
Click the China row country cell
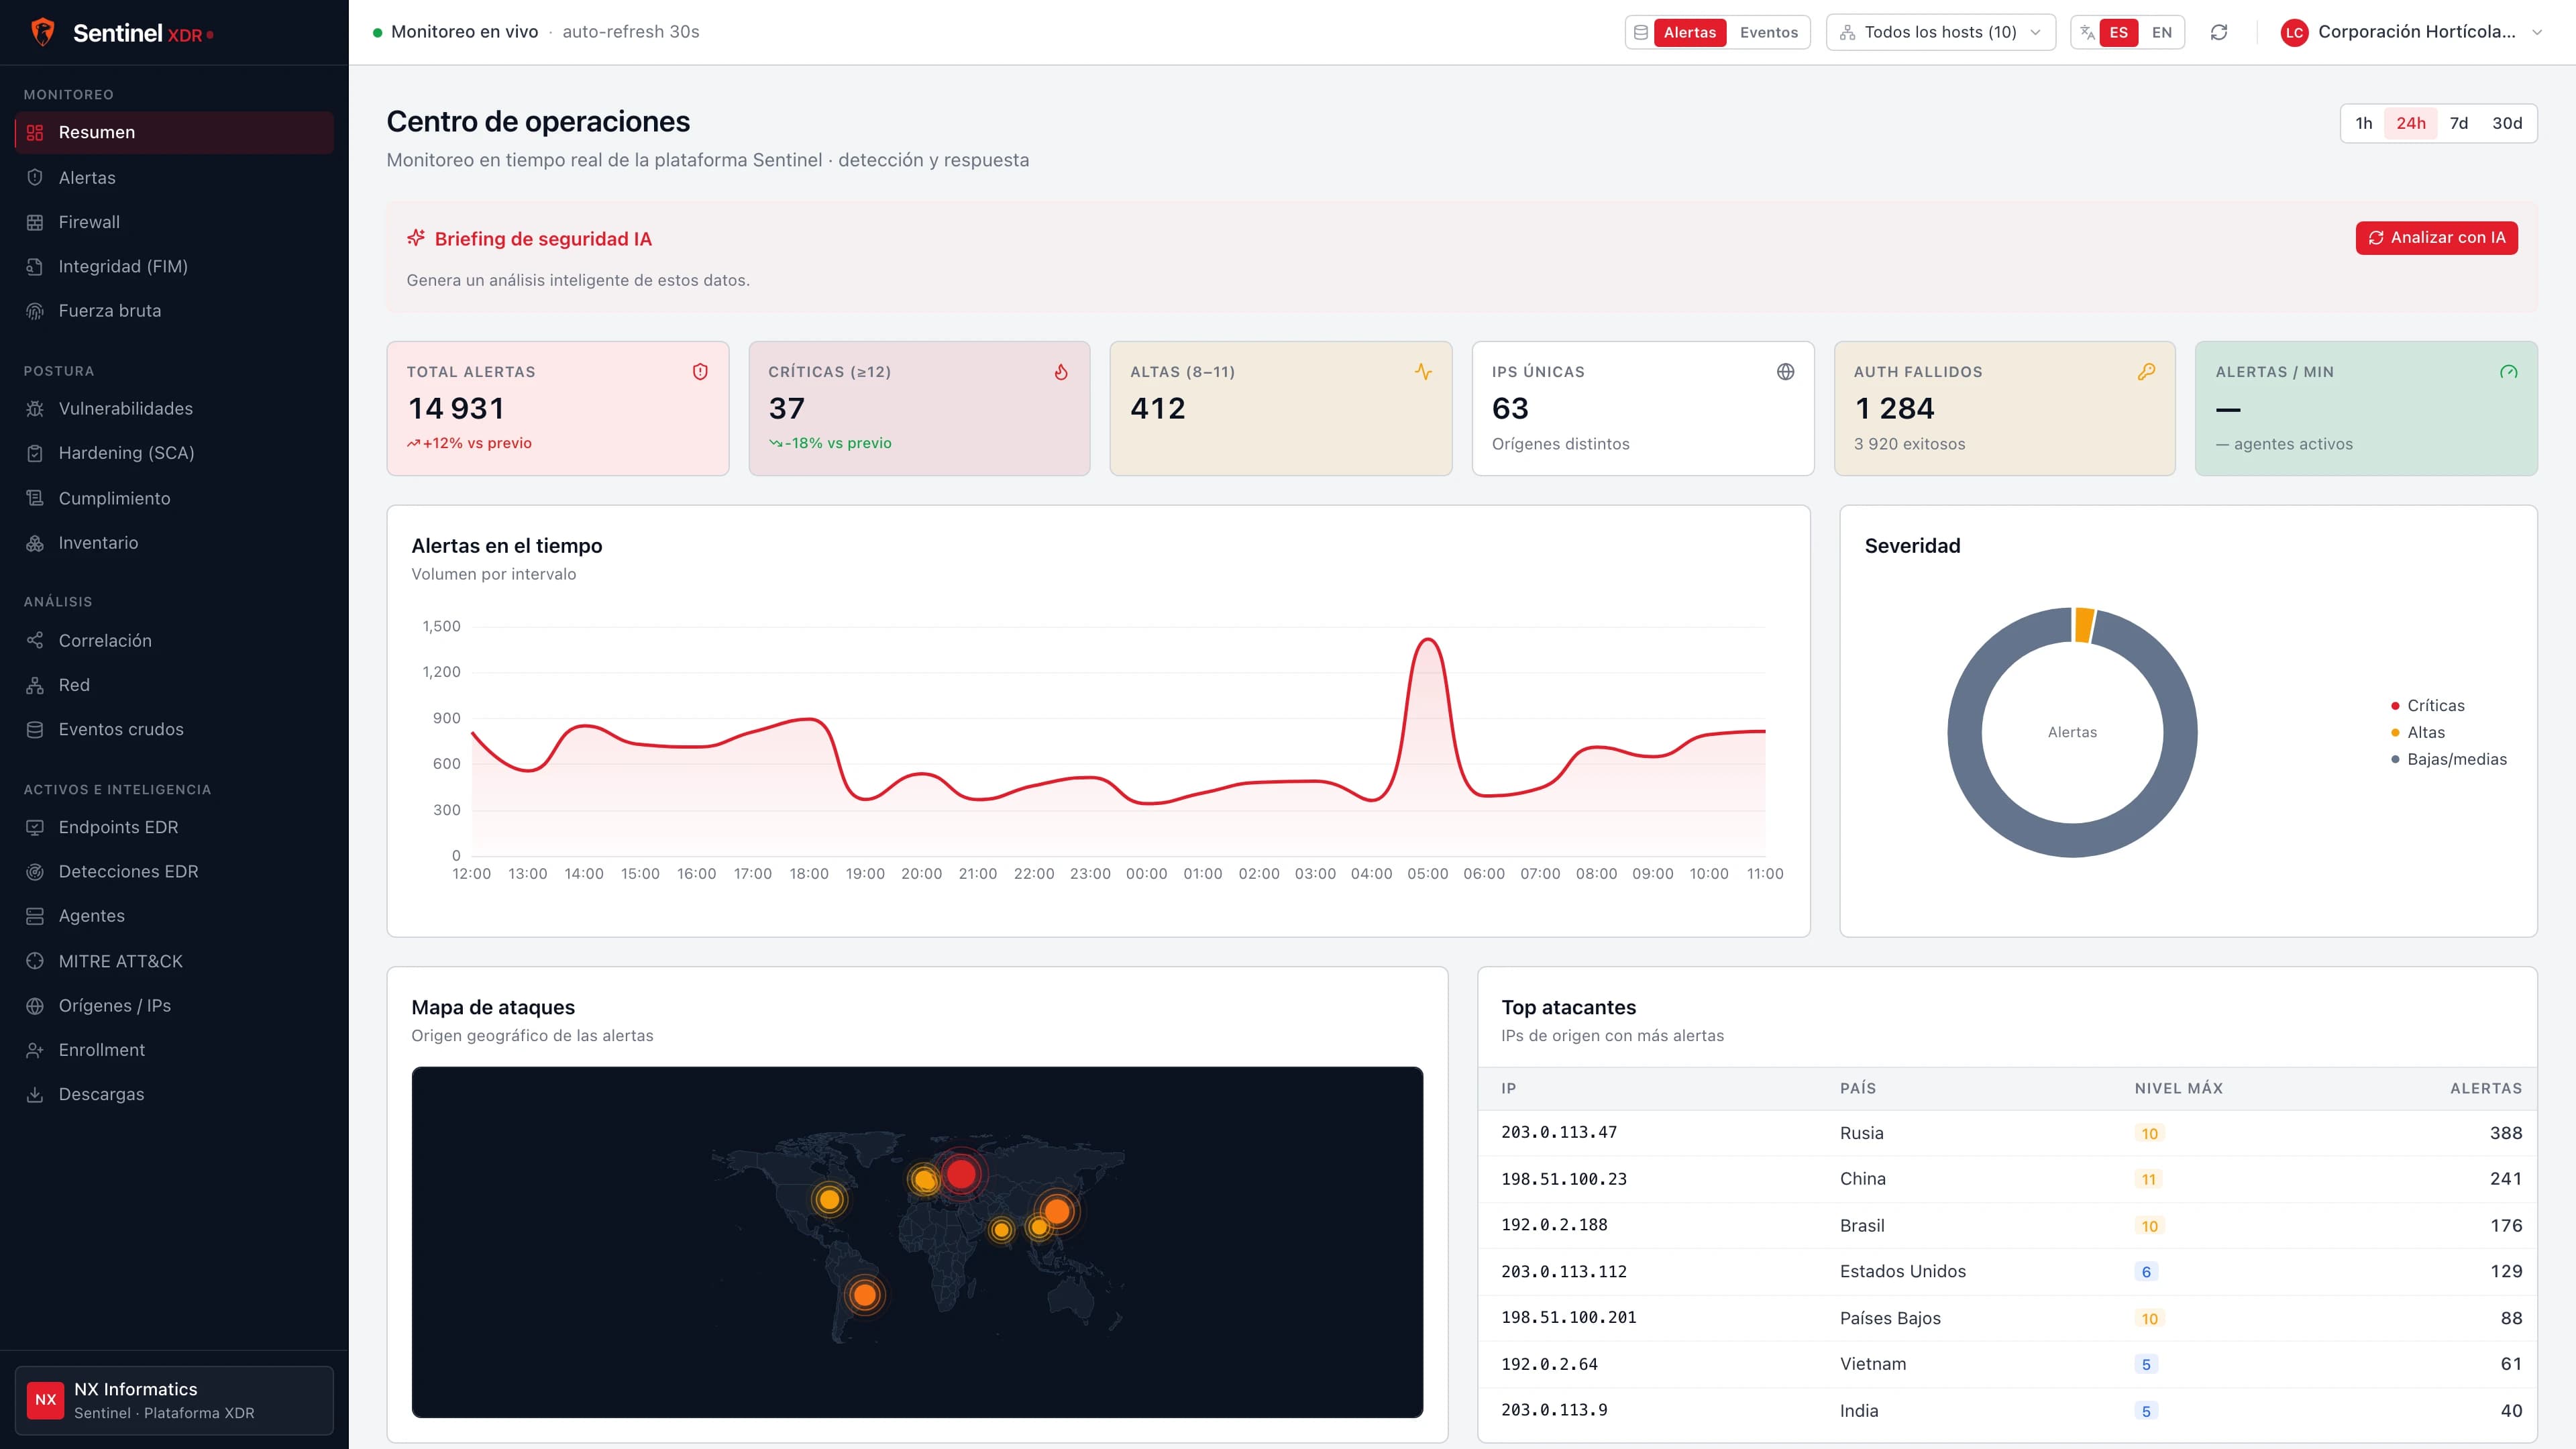point(1862,1179)
